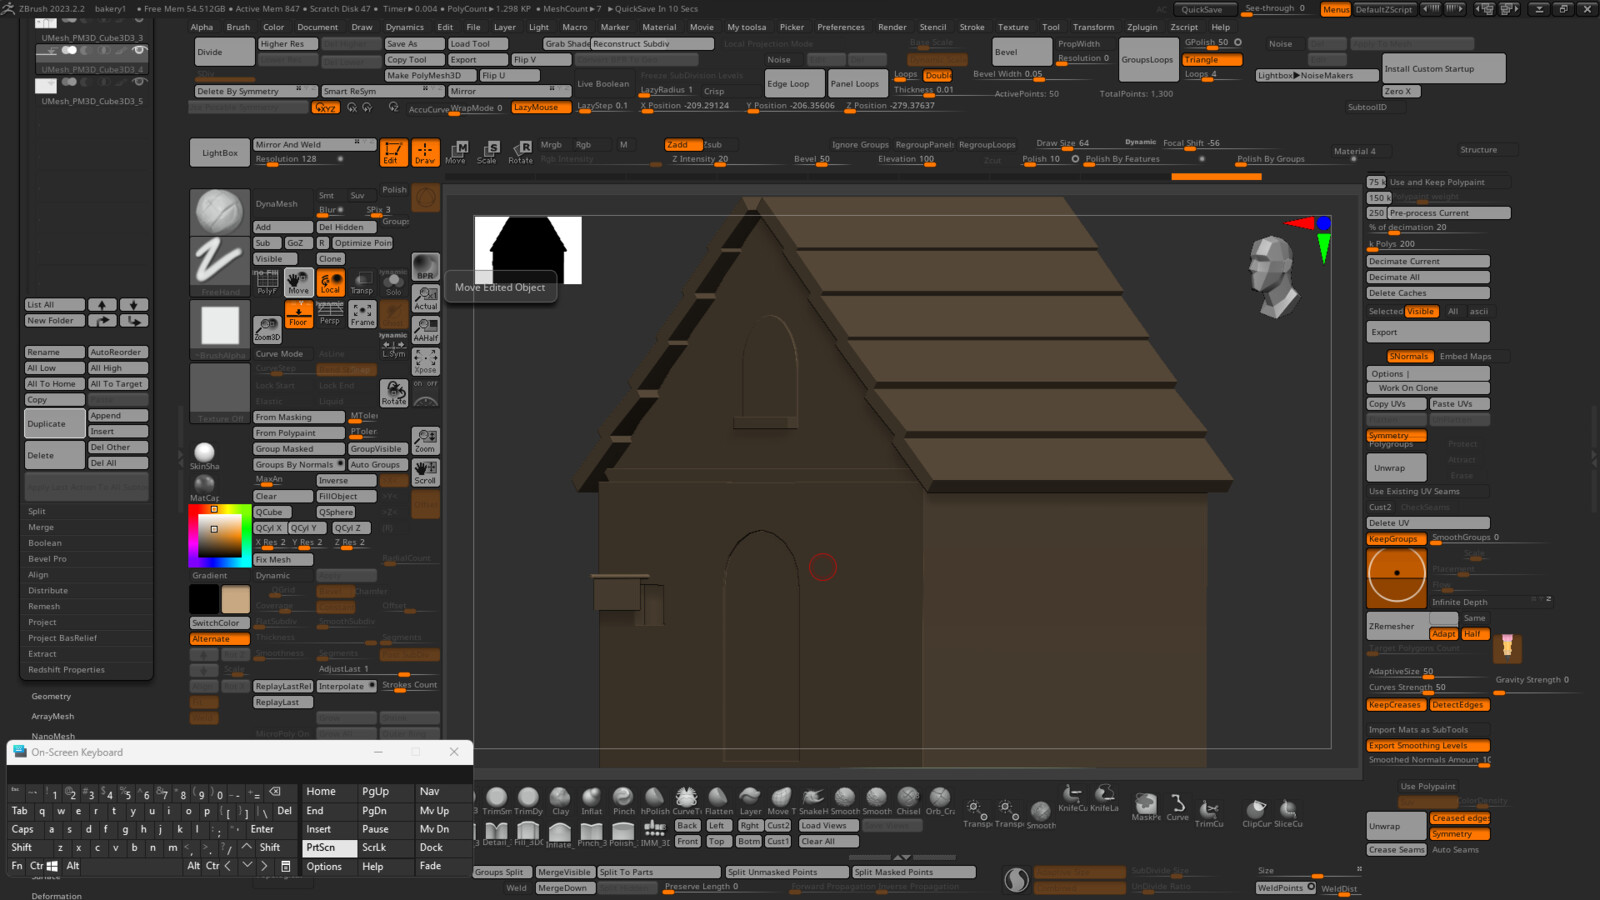
Task: Toggle Local transformations button
Action: (x=331, y=282)
